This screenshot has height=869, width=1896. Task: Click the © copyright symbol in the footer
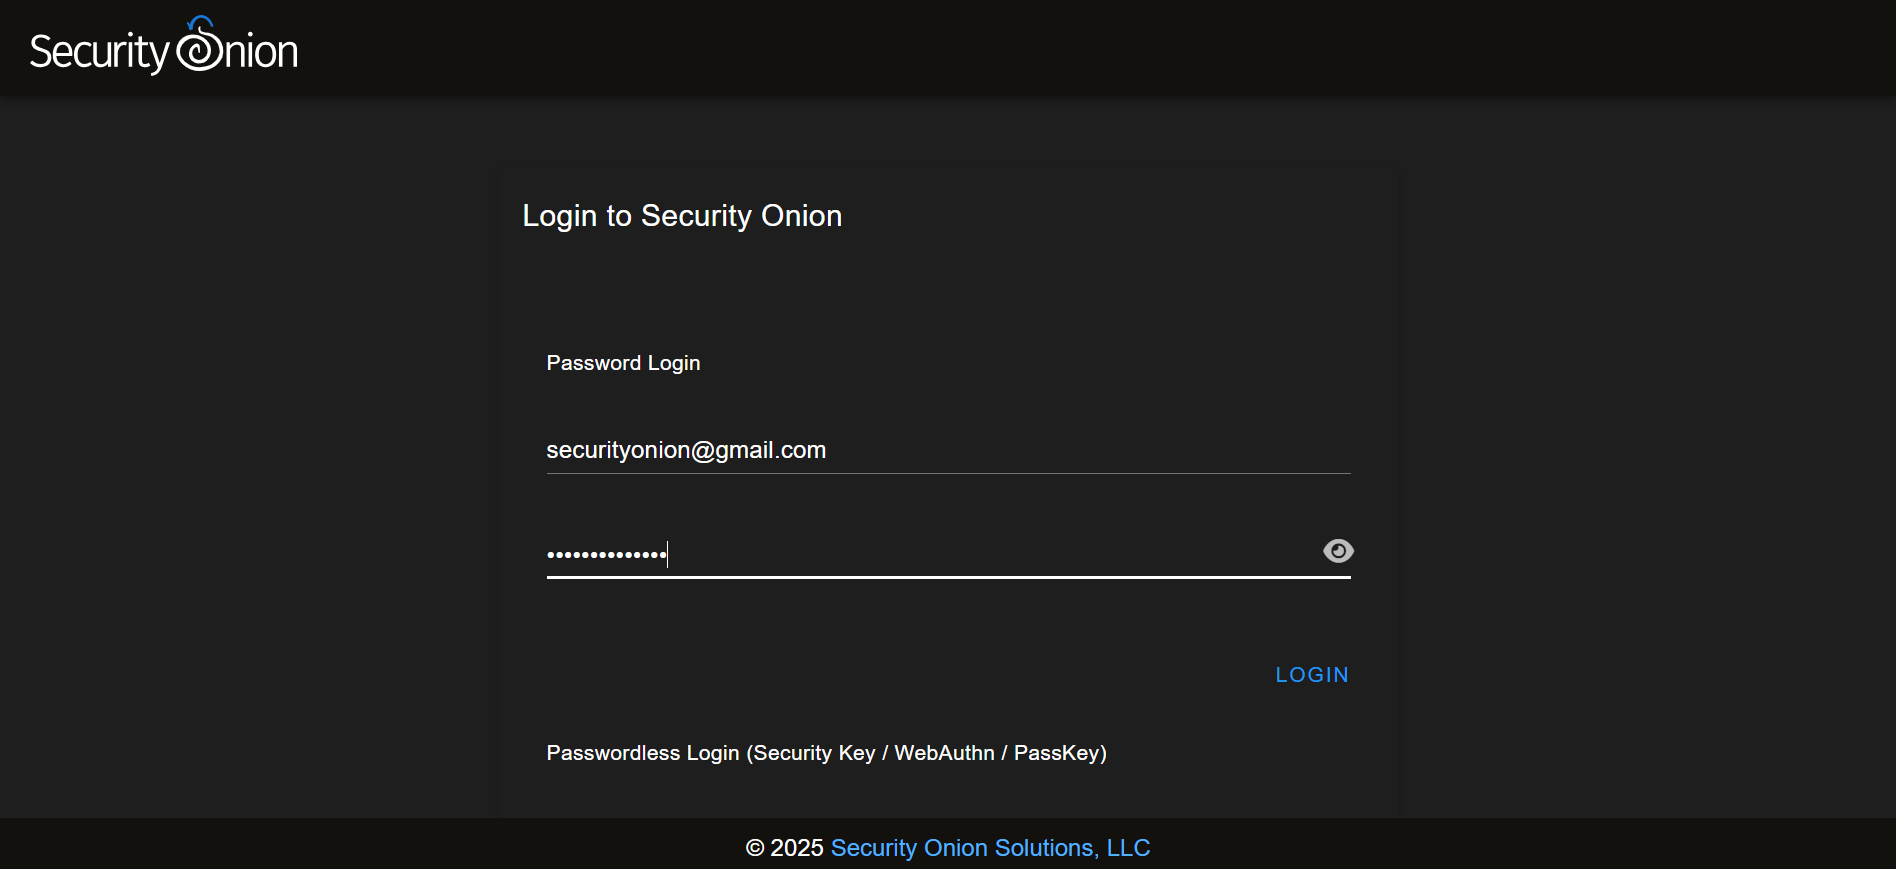point(755,848)
